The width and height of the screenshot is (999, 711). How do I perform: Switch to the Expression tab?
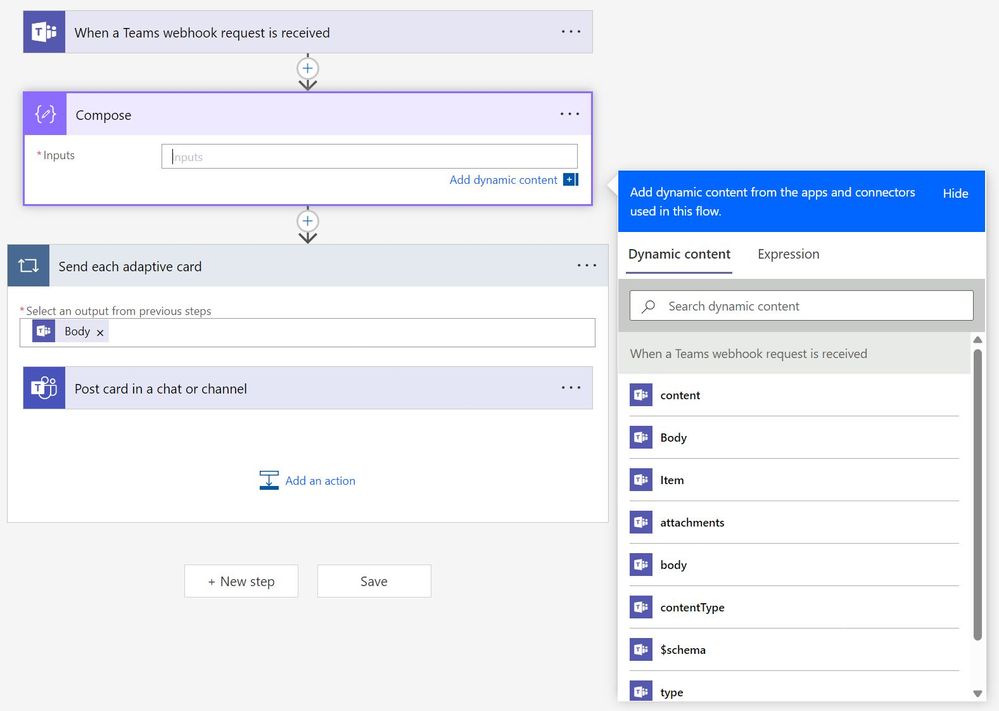pos(788,254)
